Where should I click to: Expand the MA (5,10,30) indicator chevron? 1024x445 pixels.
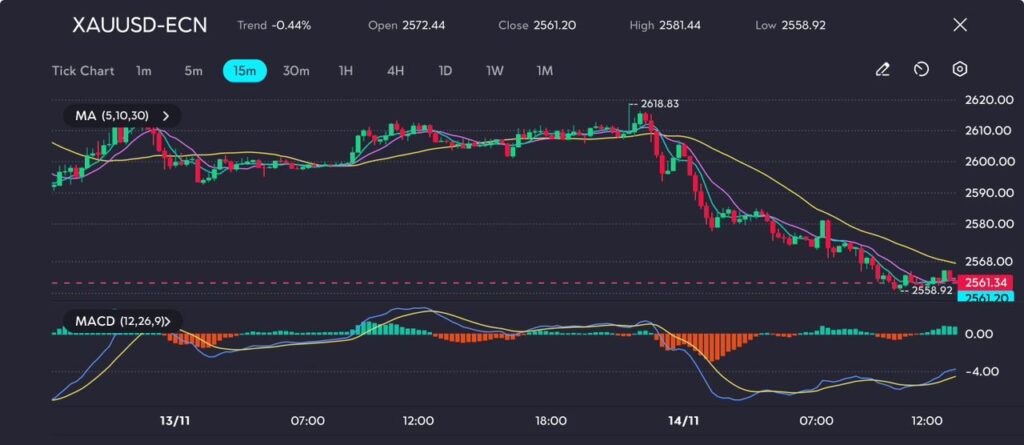[166, 116]
